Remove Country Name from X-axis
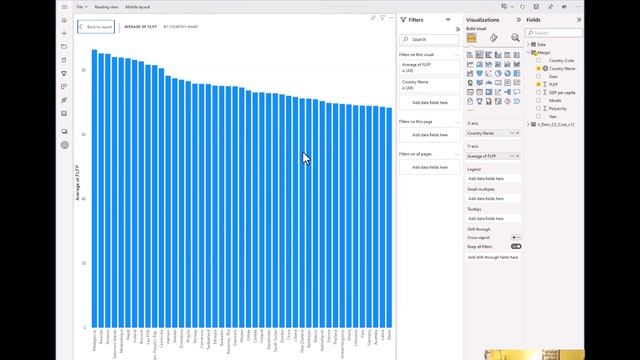The width and height of the screenshot is (640, 360). tap(518, 133)
